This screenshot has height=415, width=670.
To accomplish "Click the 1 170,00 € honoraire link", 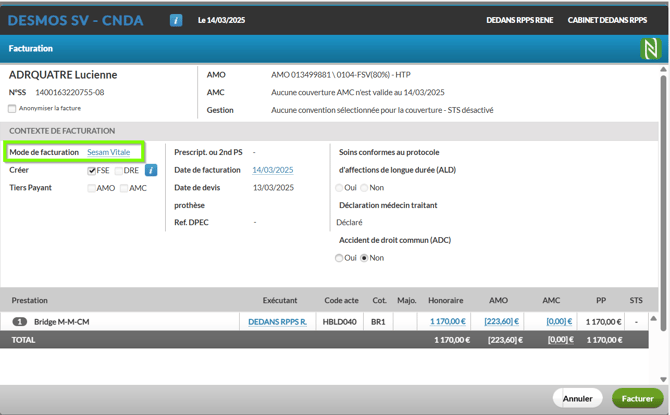I will tap(448, 322).
